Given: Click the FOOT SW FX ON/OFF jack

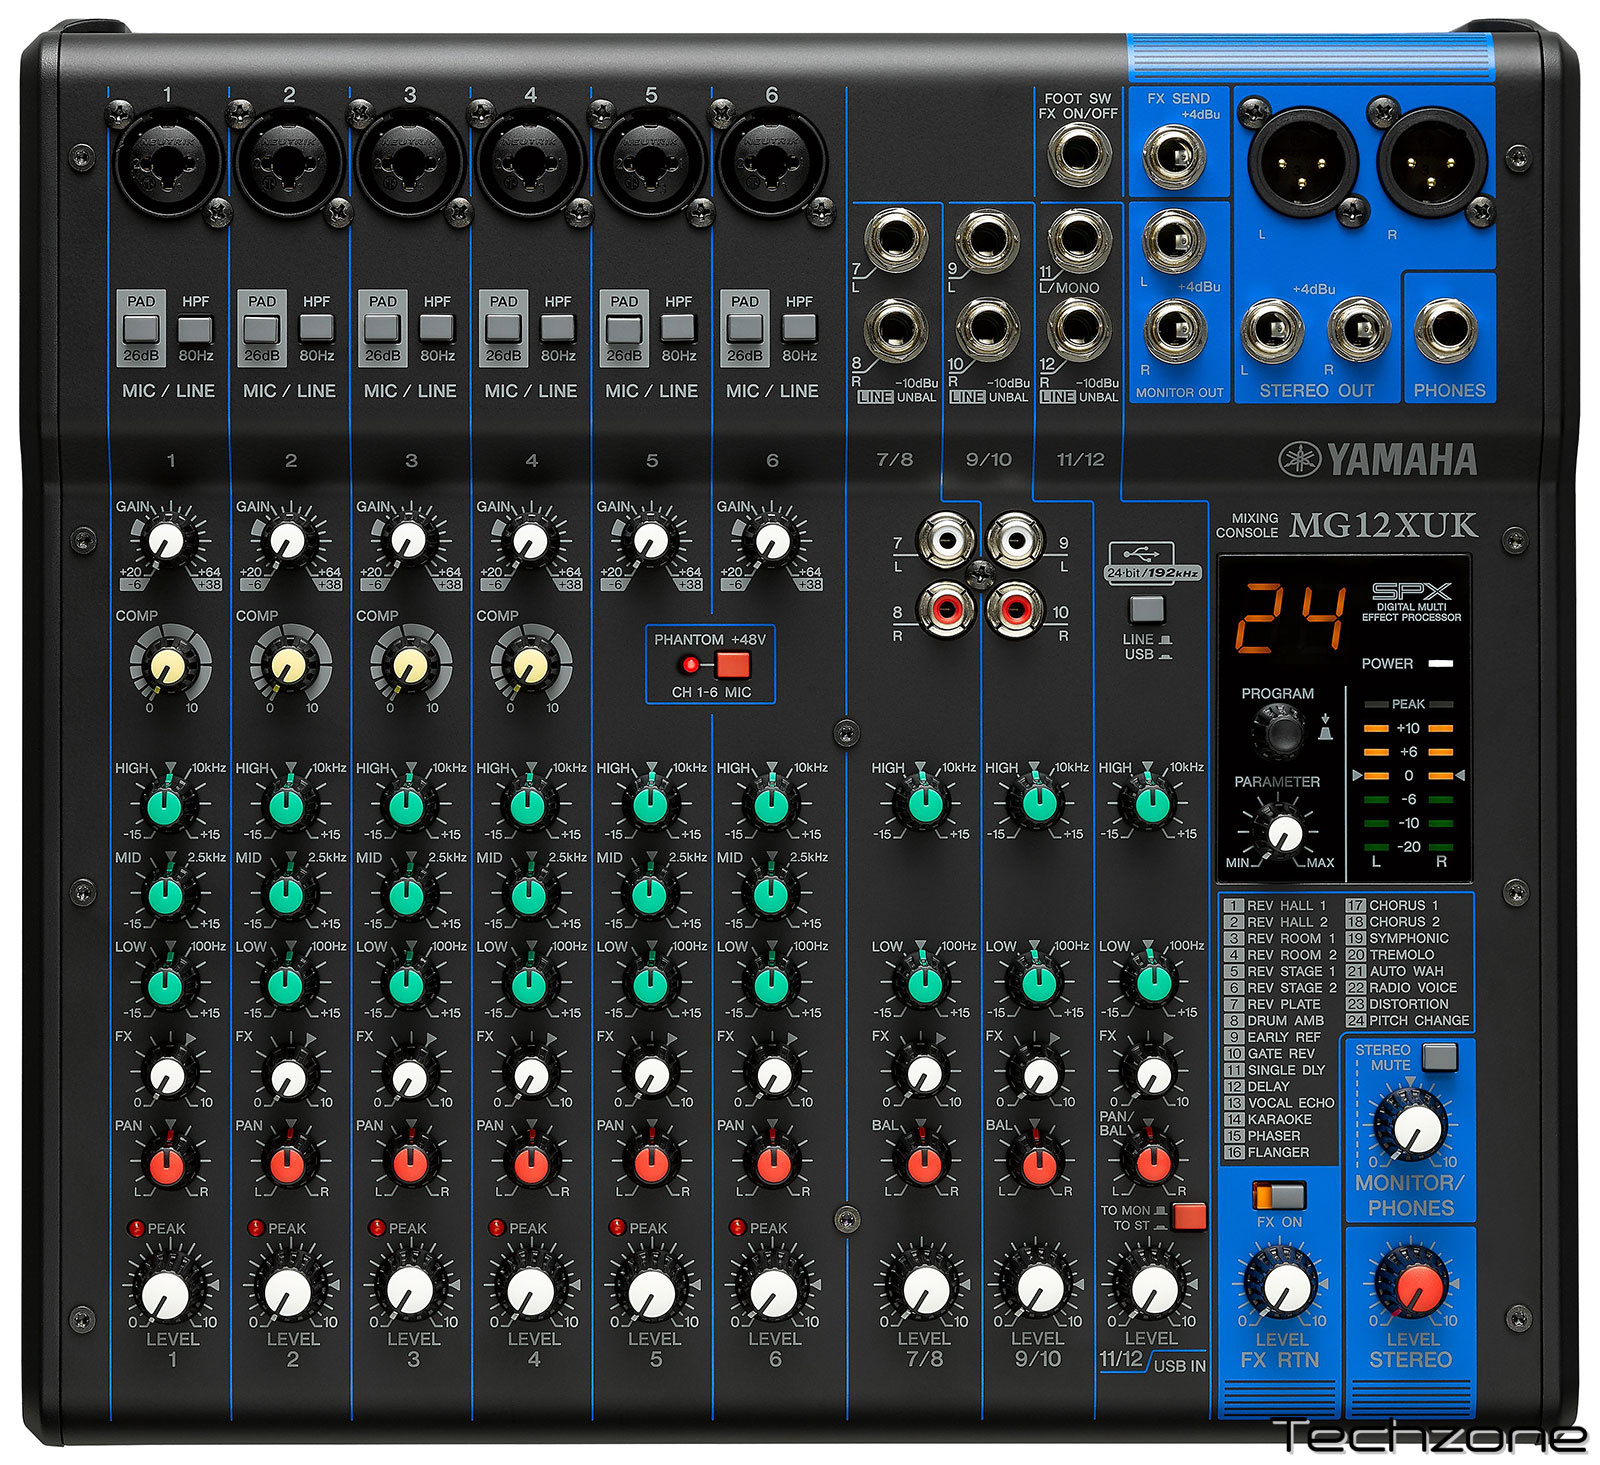Looking at the screenshot, I should pos(1079,155).
